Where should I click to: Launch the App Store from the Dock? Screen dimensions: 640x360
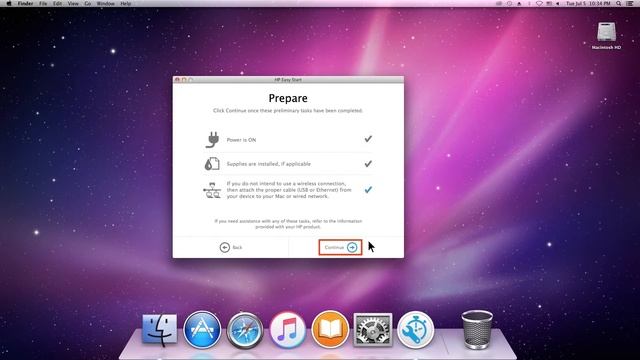click(x=202, y=329)
